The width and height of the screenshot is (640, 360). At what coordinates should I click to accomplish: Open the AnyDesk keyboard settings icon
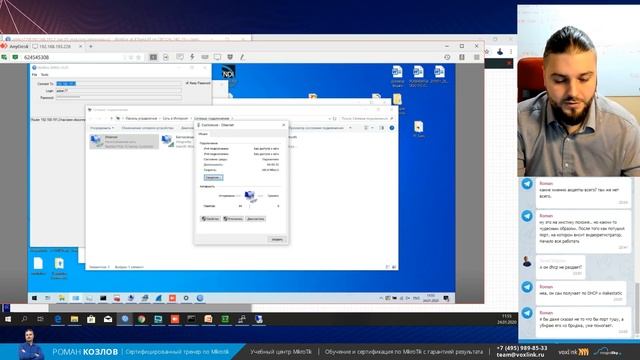(x=205, y=57)
